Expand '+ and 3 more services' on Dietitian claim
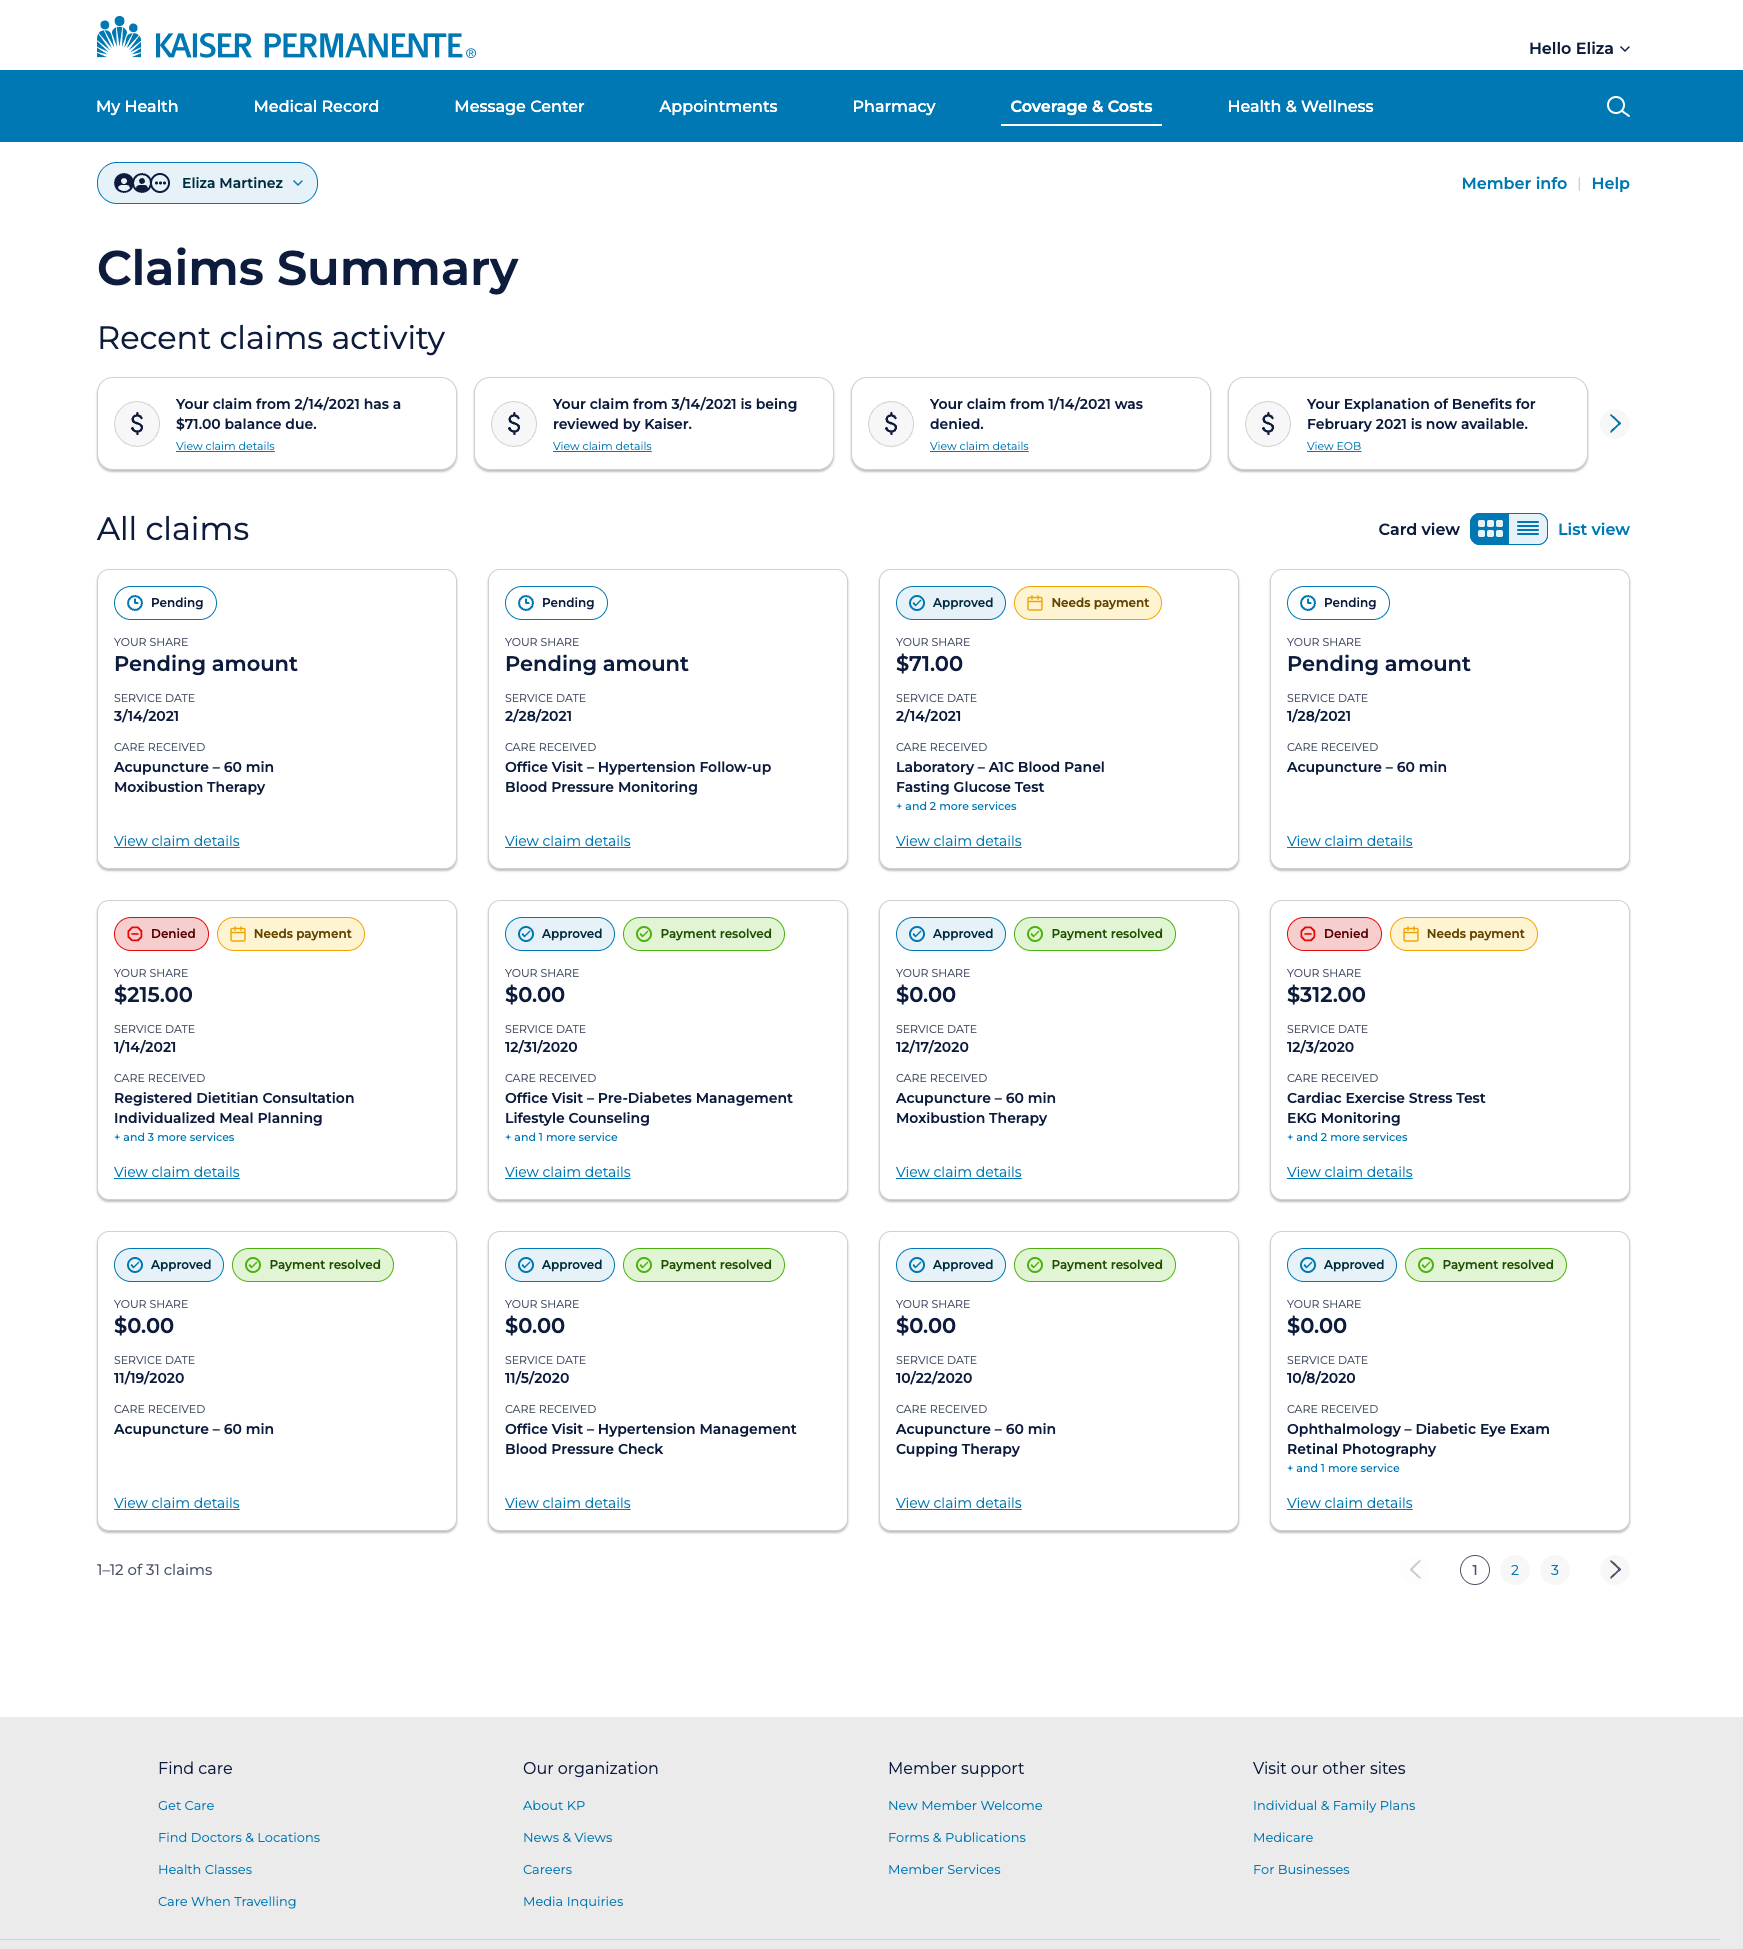Screen dimensions: 1743x1949 (x=174, y=1137)
